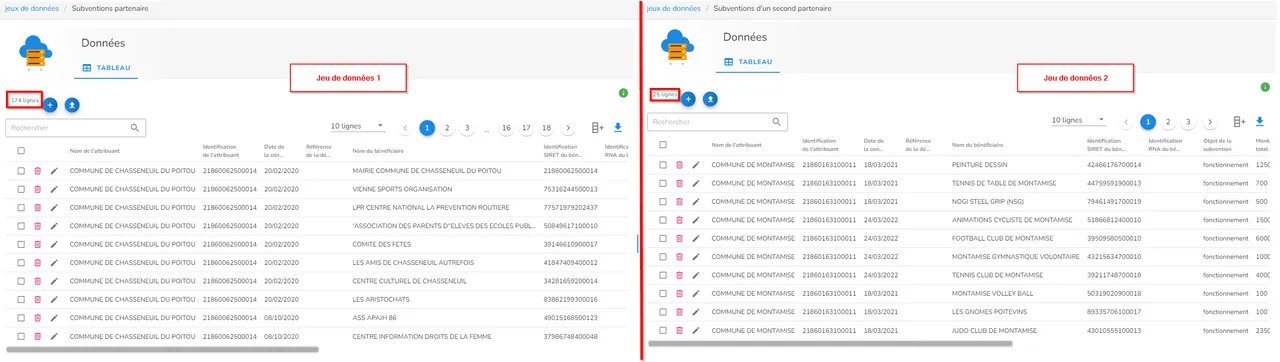The width and height of the screenshot is (1280, 362).
Task: Go to previous page in left dataset pagination
Action: coord(405,128)
